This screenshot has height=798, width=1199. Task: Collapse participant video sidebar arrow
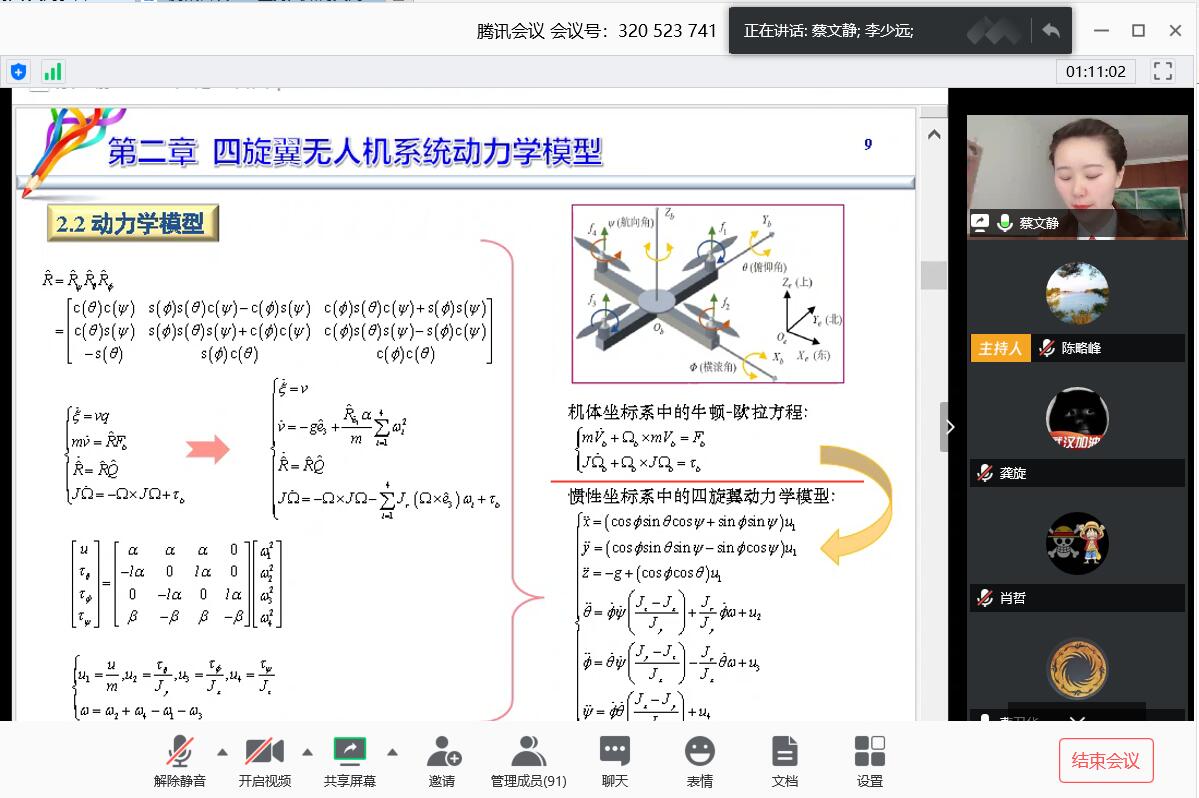coord(949,427)
